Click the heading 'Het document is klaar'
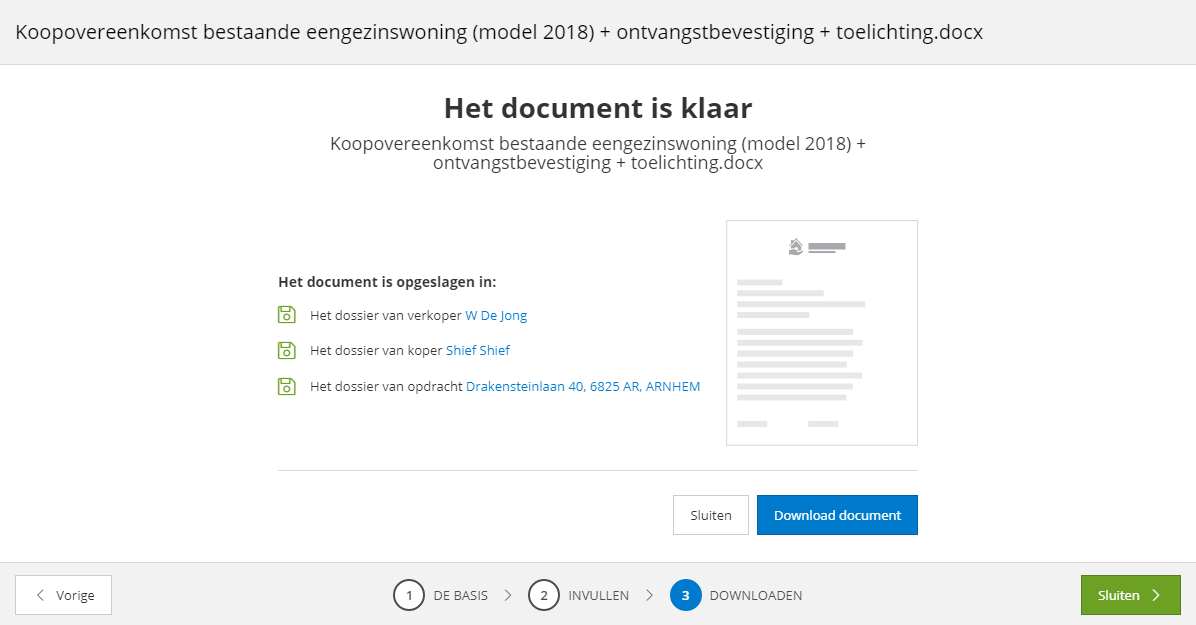The width and height of the screenshot is (1196, 625). (598, 108)
